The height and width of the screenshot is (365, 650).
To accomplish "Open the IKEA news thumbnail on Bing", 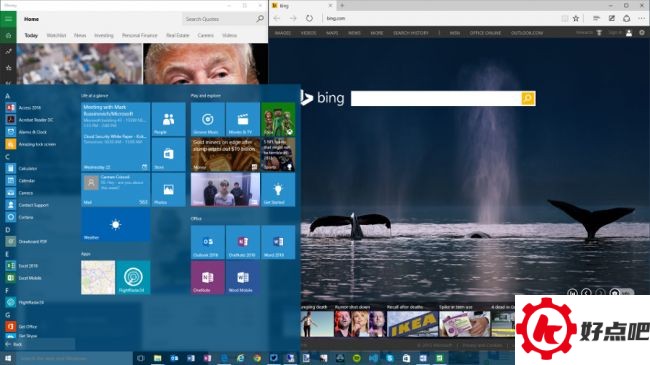I will pyautogui.click(x=412, y=324).
